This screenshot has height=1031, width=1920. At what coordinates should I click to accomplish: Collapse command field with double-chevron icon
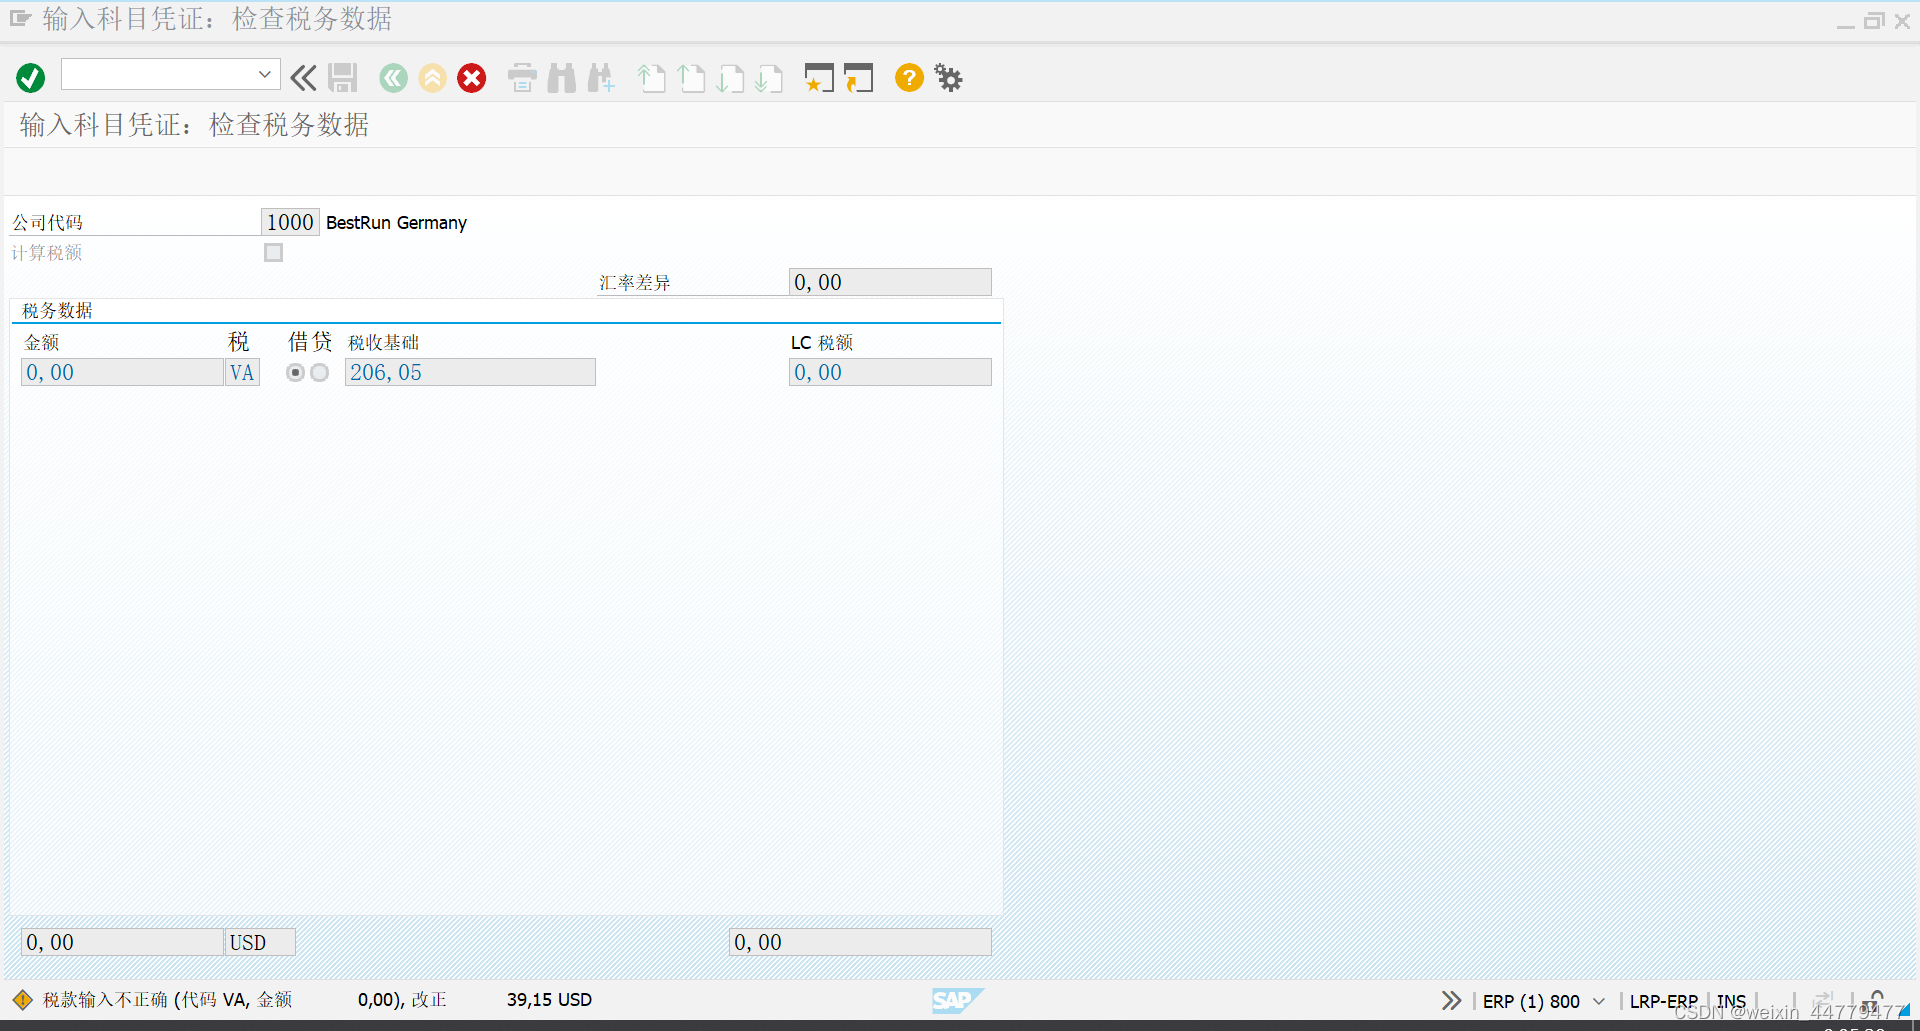pos(303,78)
